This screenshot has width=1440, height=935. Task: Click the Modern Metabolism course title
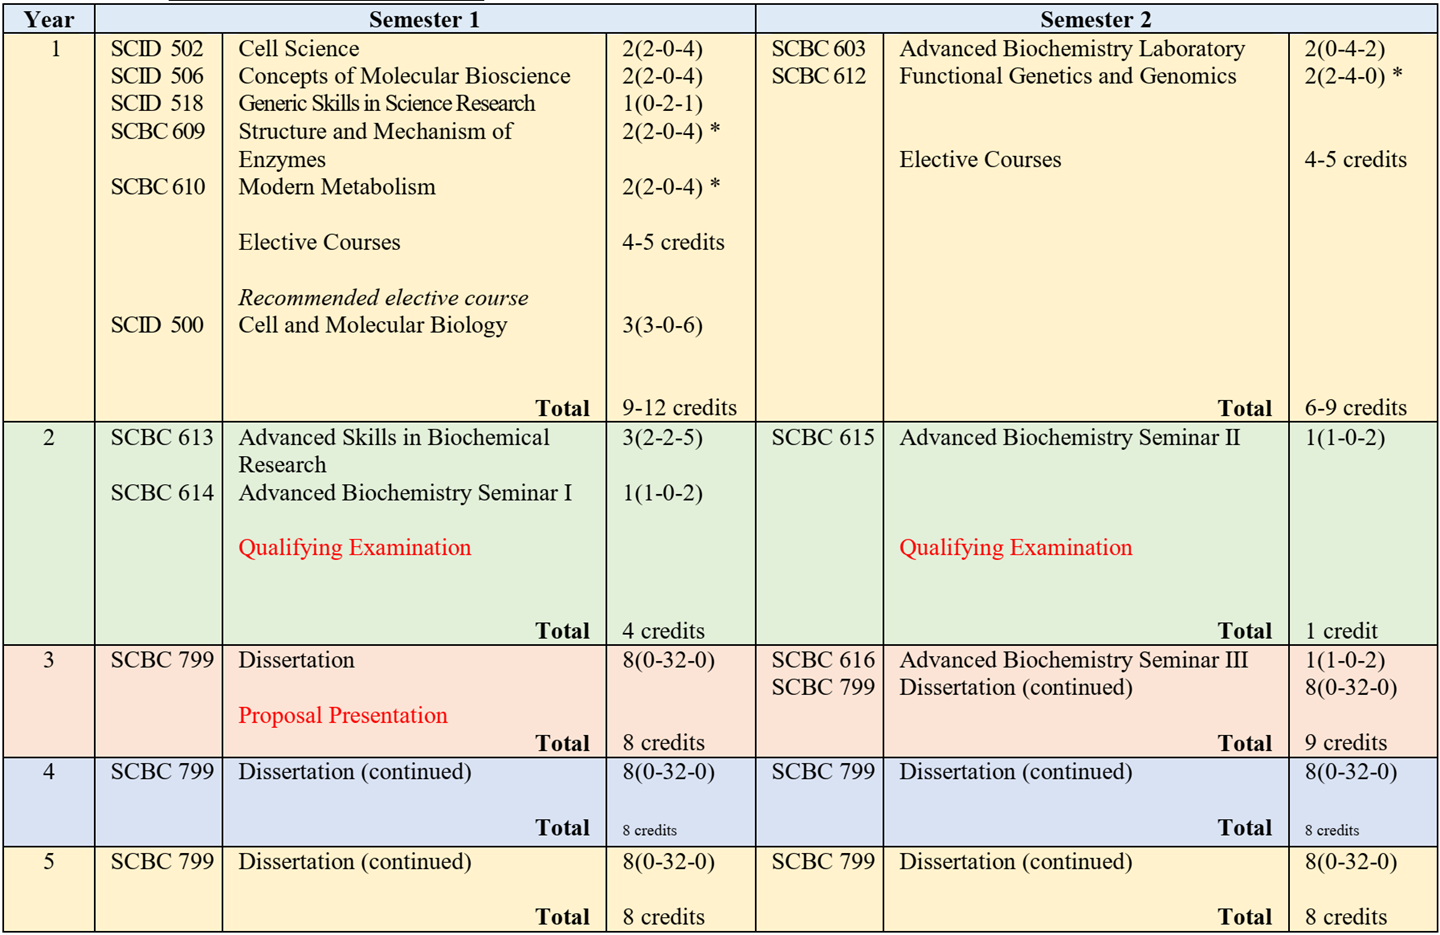pos(336,187)
